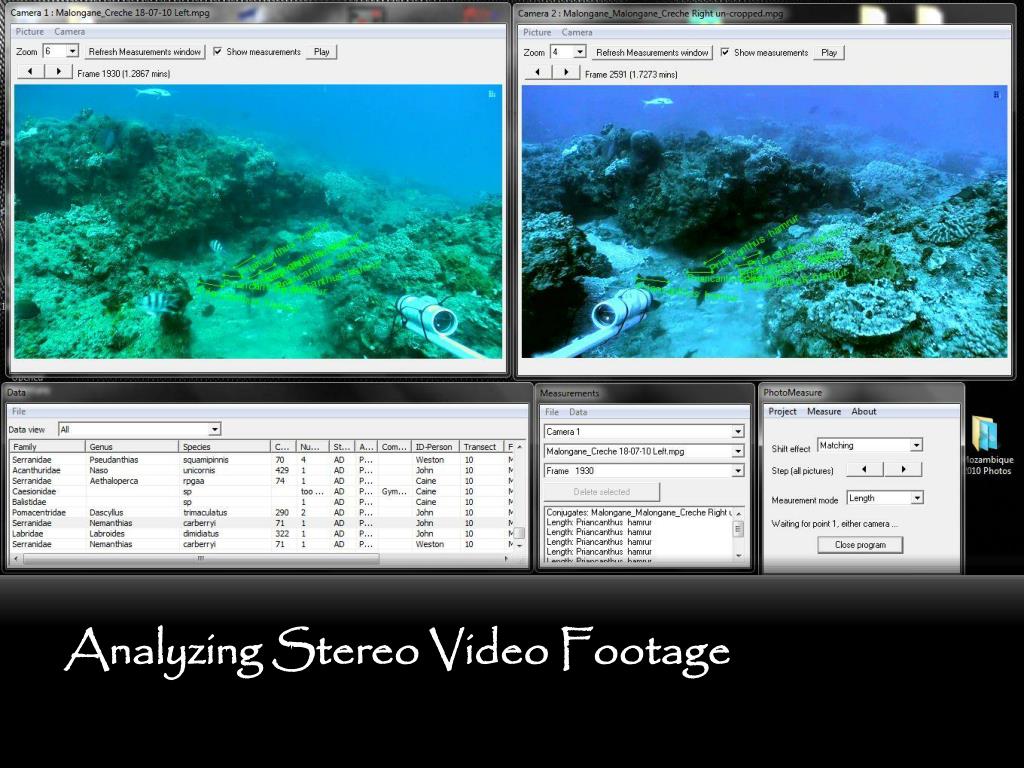Open the Frame 1930 dropdown in Measurements
The image size is (1024, 768).
pos(737,471)
